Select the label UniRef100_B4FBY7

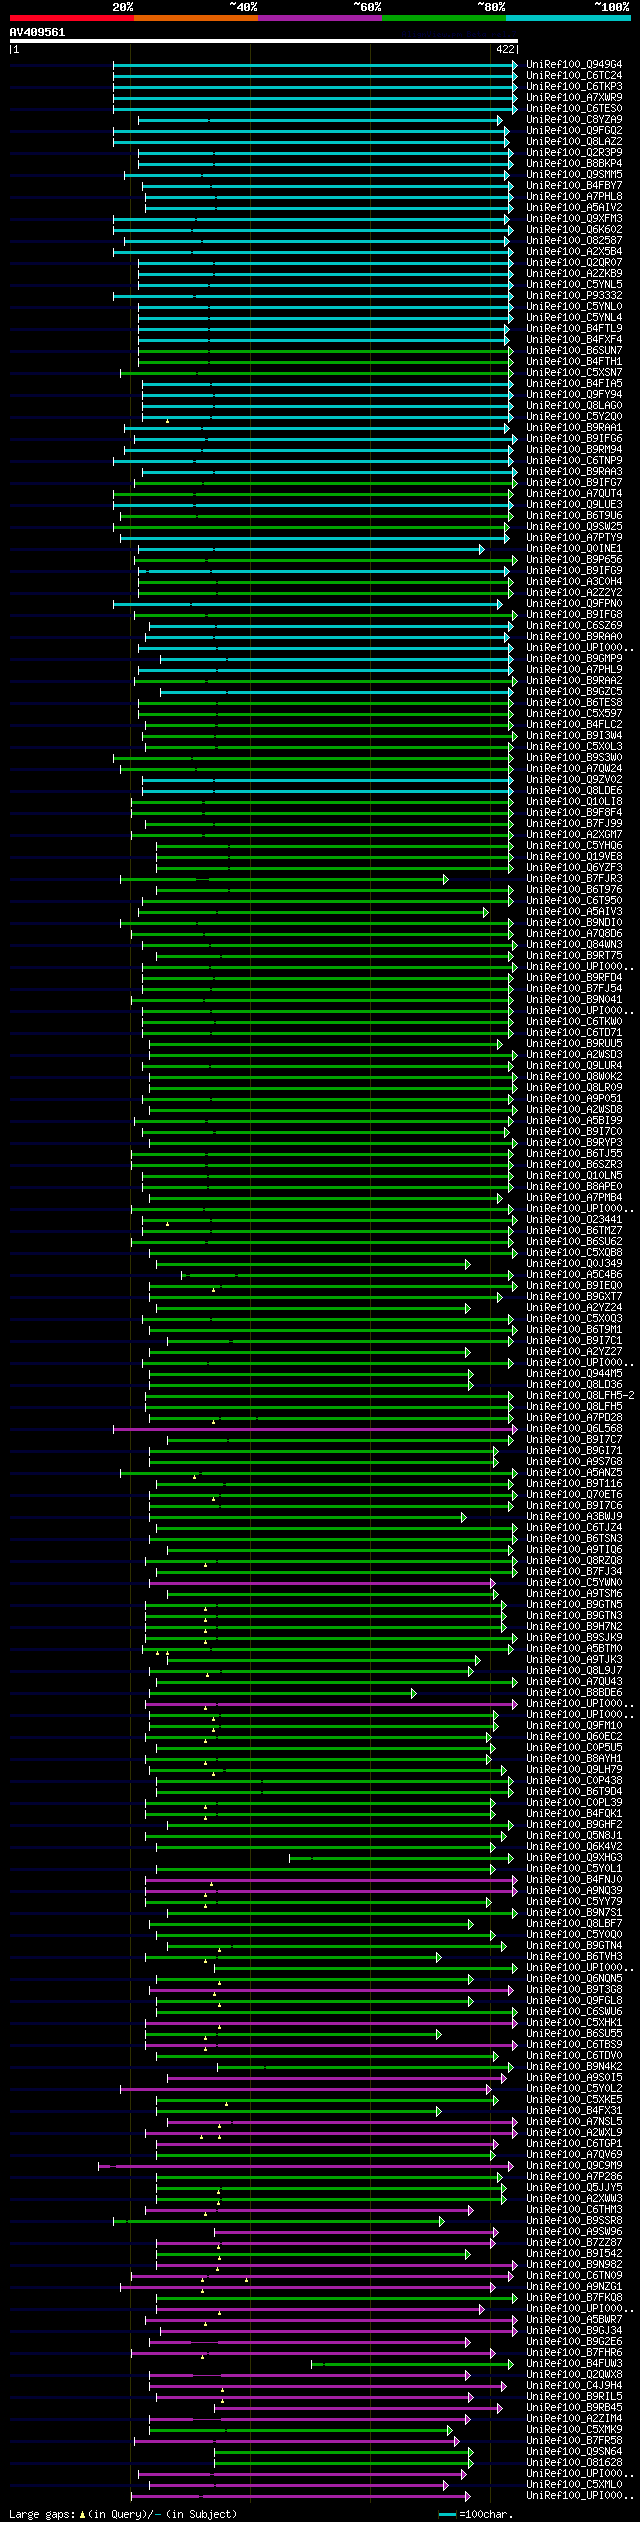coord(574,186)
